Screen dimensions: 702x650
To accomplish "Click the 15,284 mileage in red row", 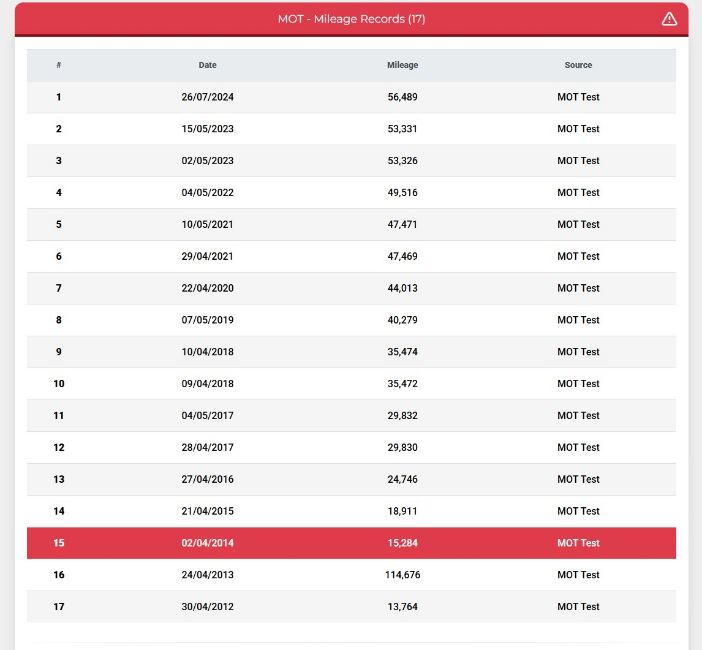I will coord(402,543).
